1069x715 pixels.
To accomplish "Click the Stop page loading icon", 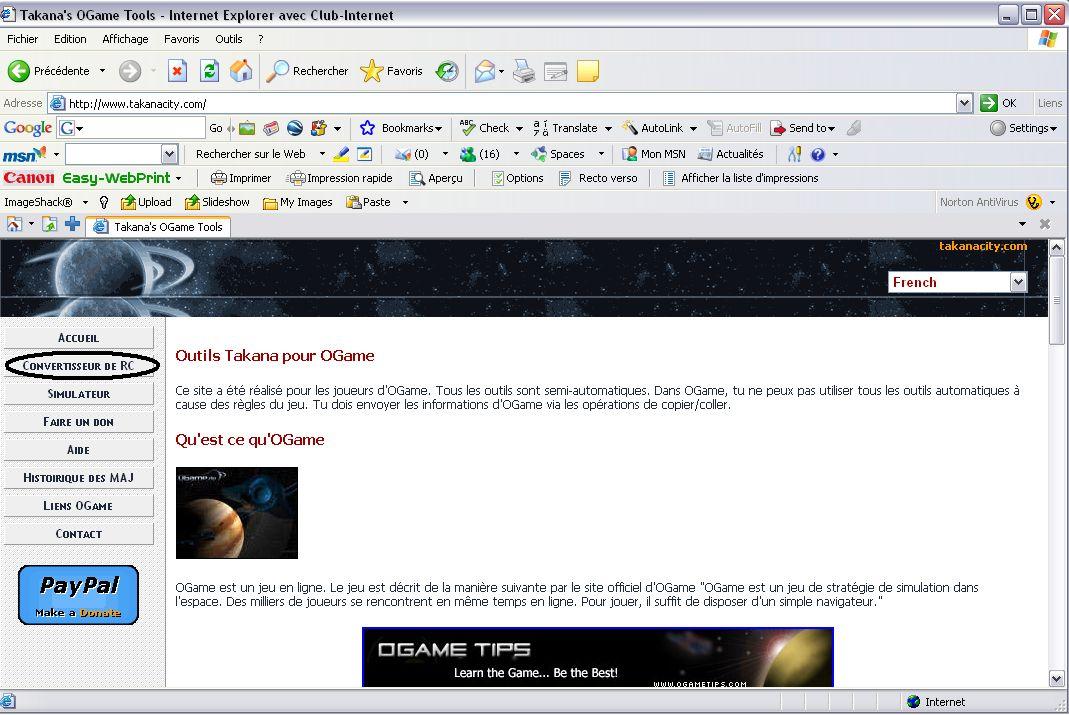I will 177,71.
